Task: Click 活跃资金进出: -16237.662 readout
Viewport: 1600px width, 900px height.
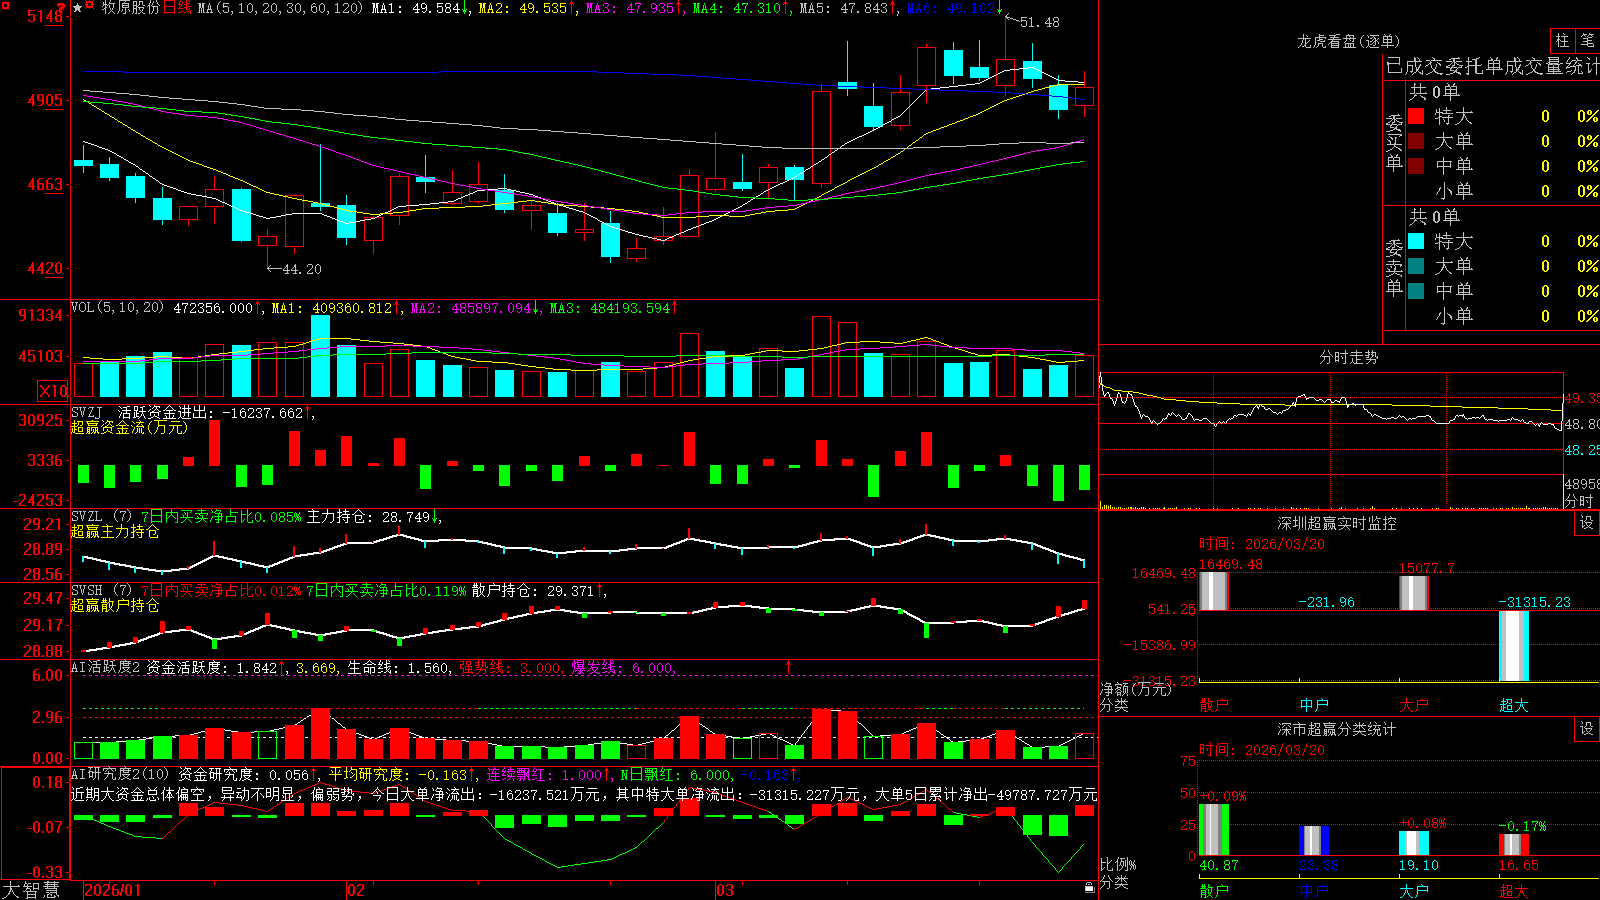Action: click(x=210, y=412)
